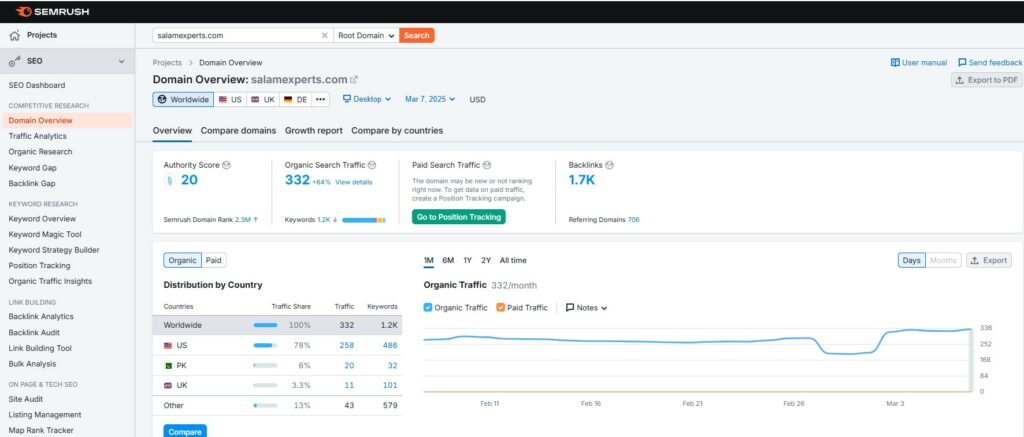Click PK traffic value 20
Screen dimensions: 1024x437
[349, 366]
